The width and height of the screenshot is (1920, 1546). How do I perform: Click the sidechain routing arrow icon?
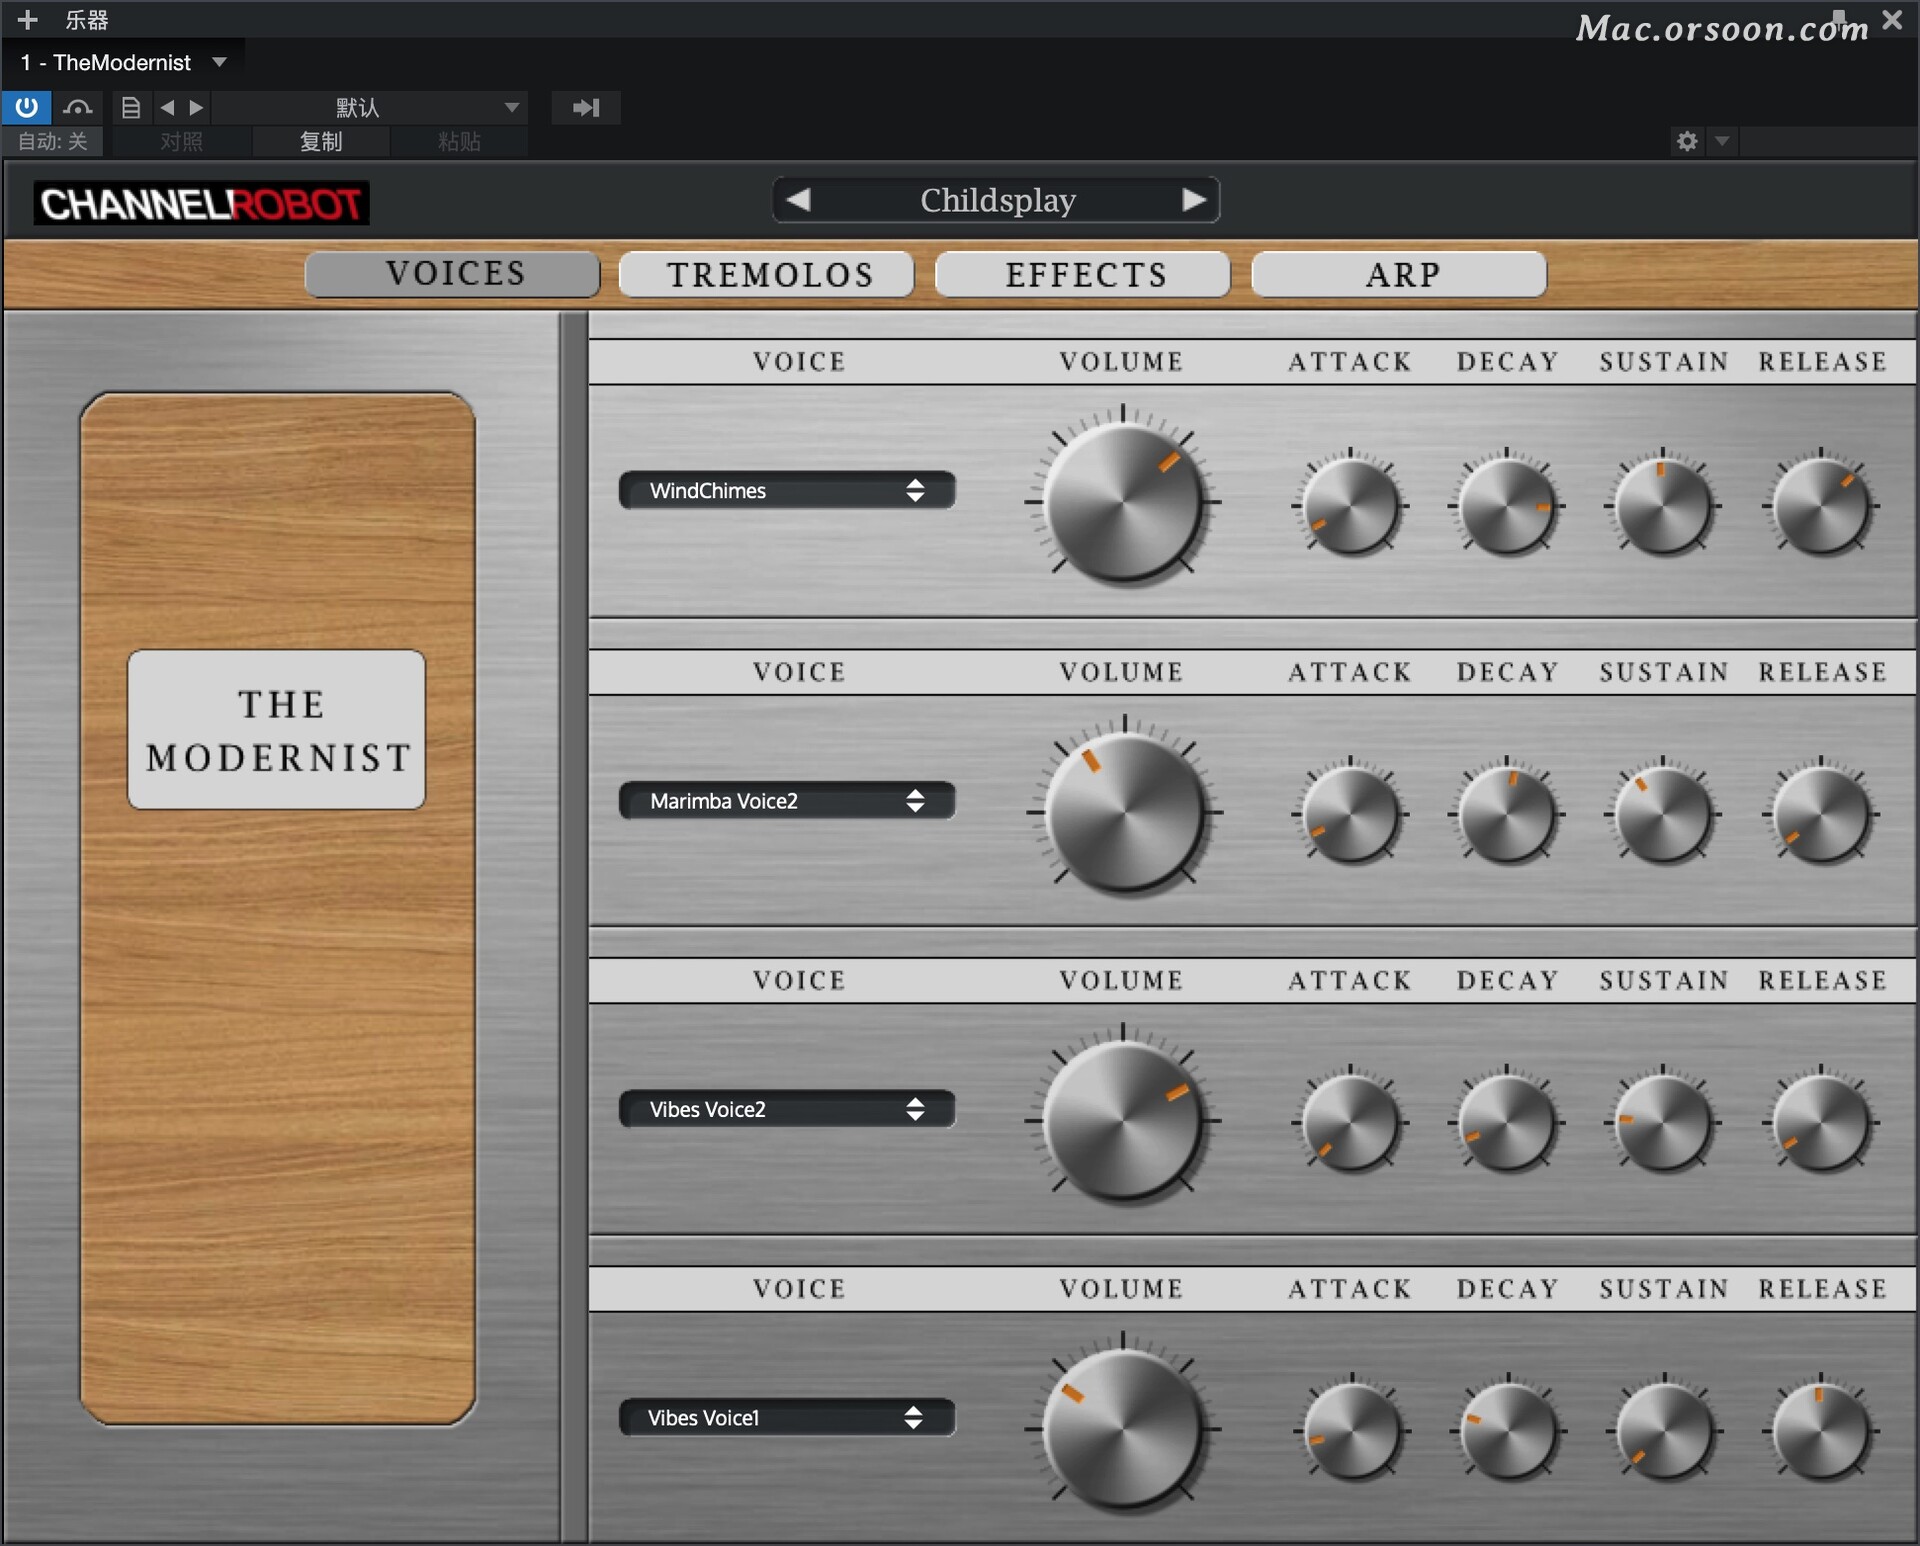[586, 107]
